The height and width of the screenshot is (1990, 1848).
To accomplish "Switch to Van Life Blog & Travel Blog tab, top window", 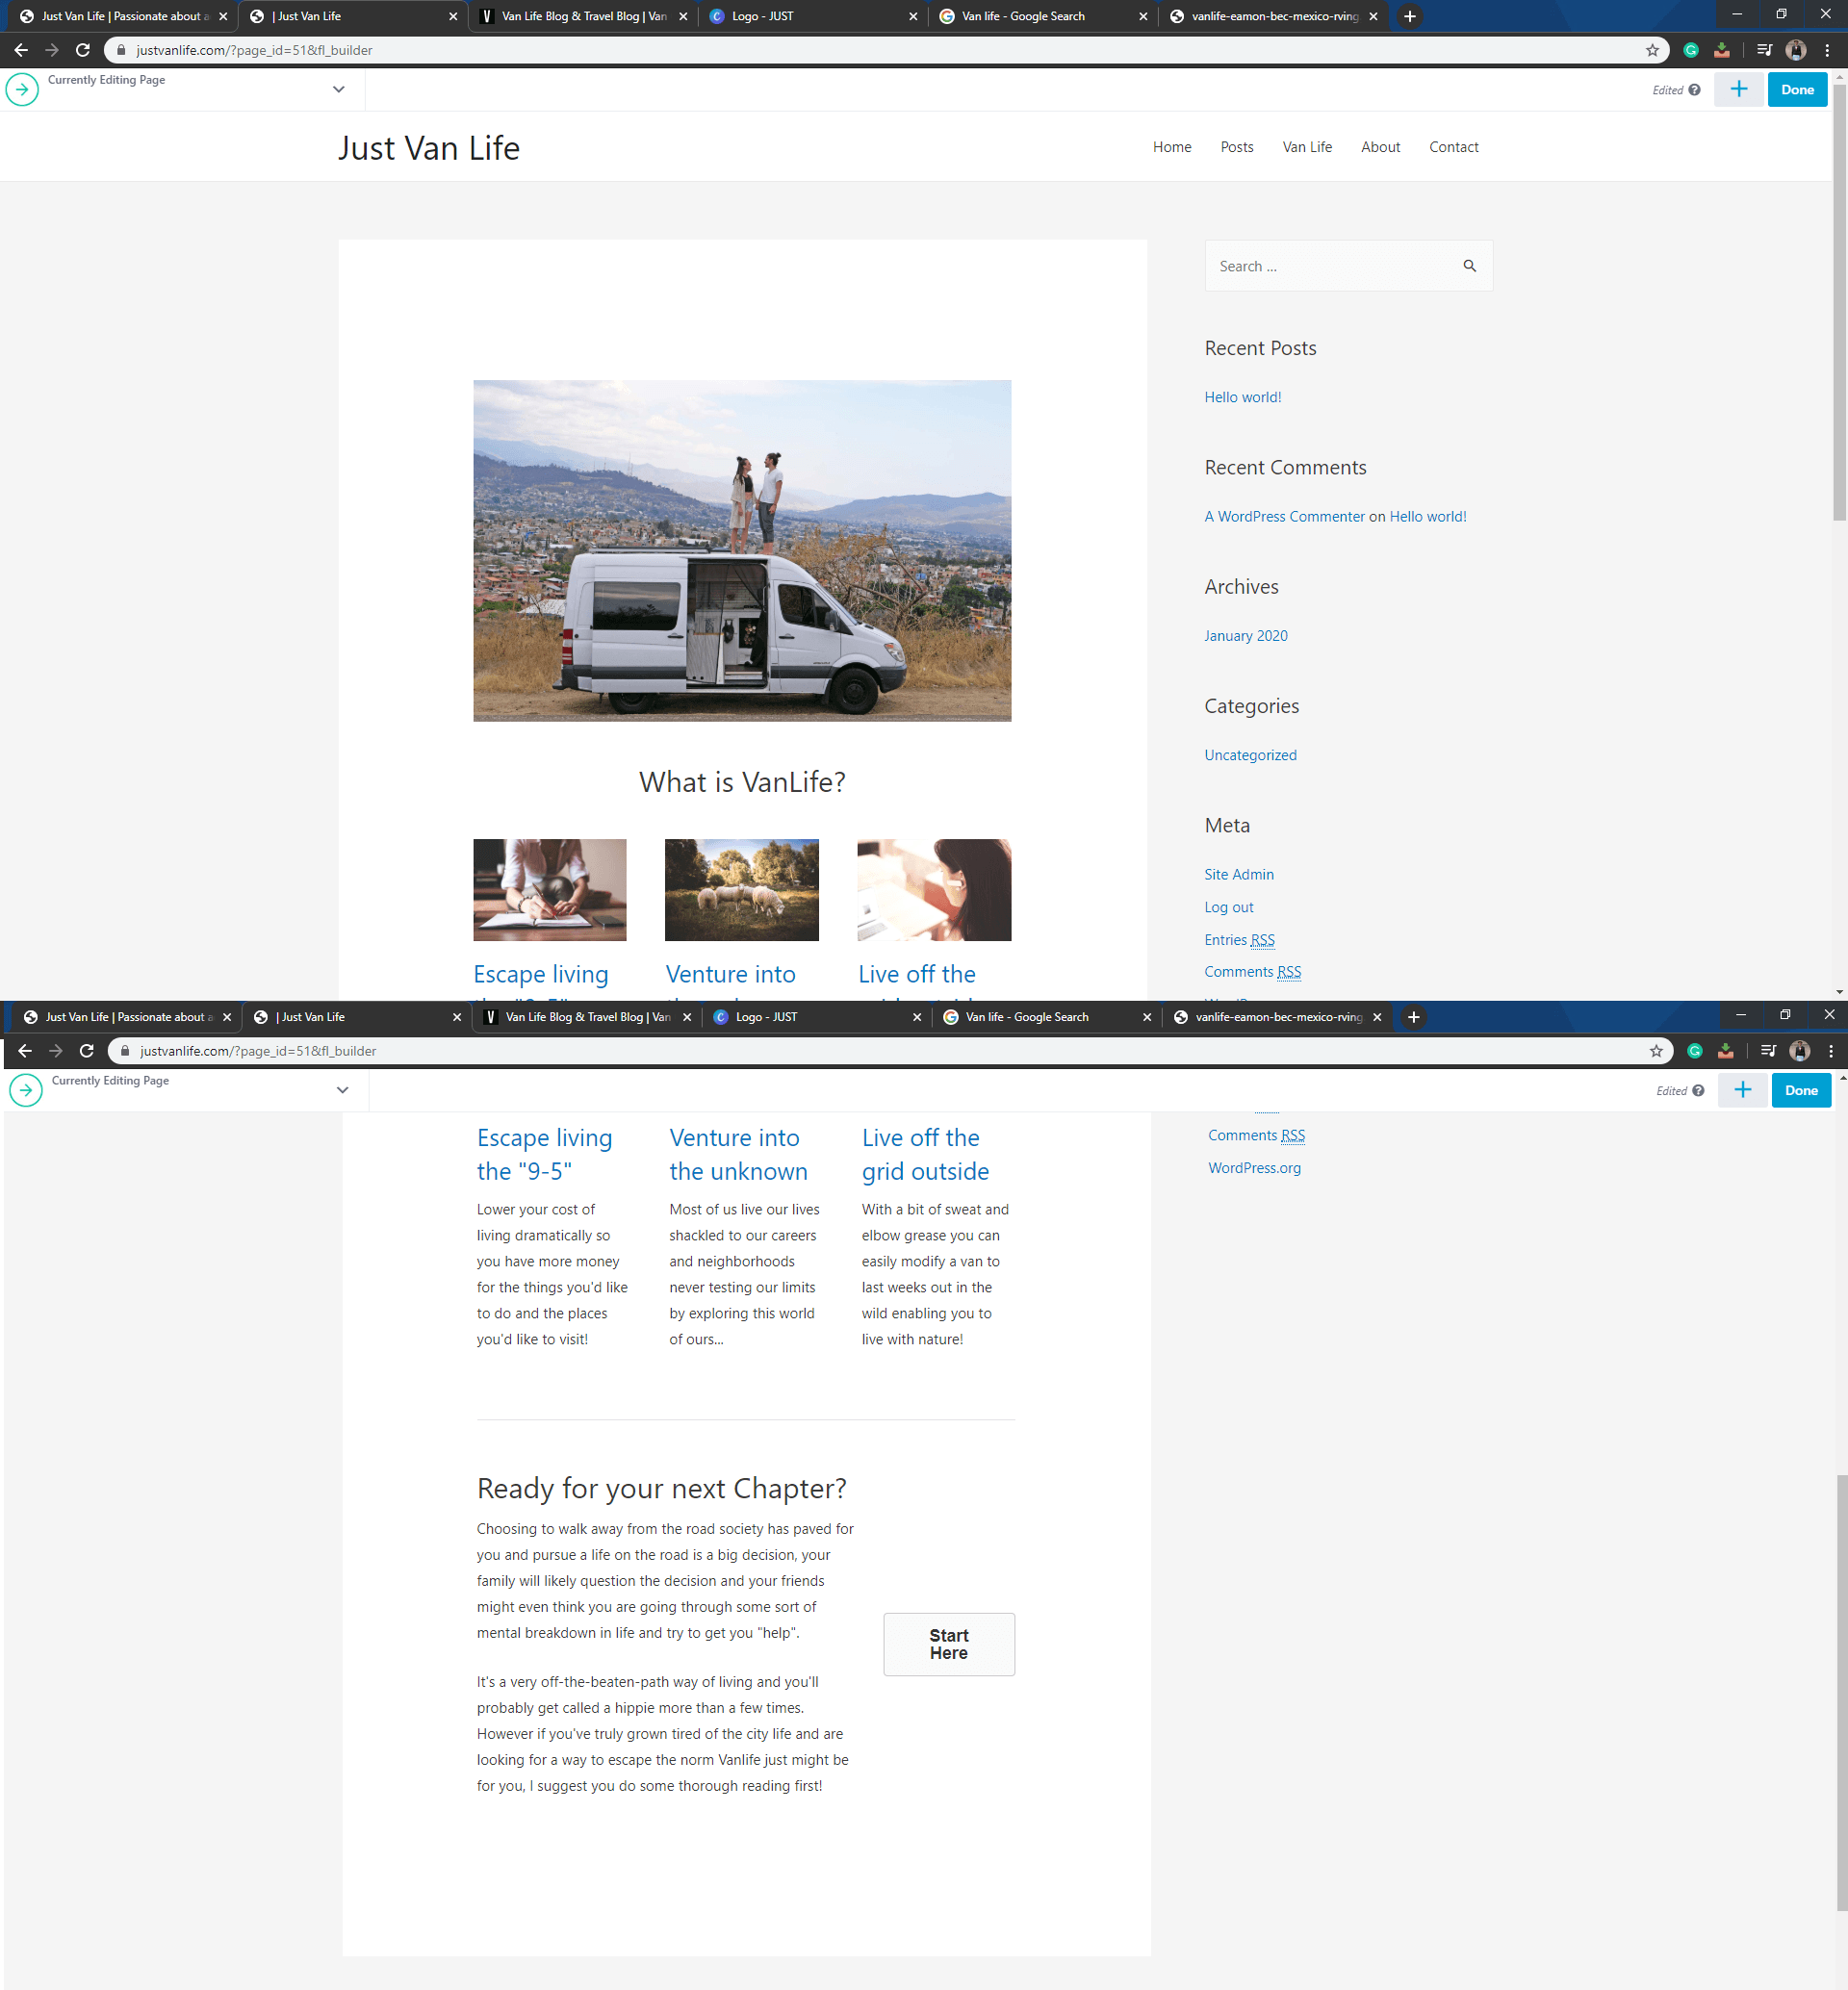I will [x=584, y=16].
